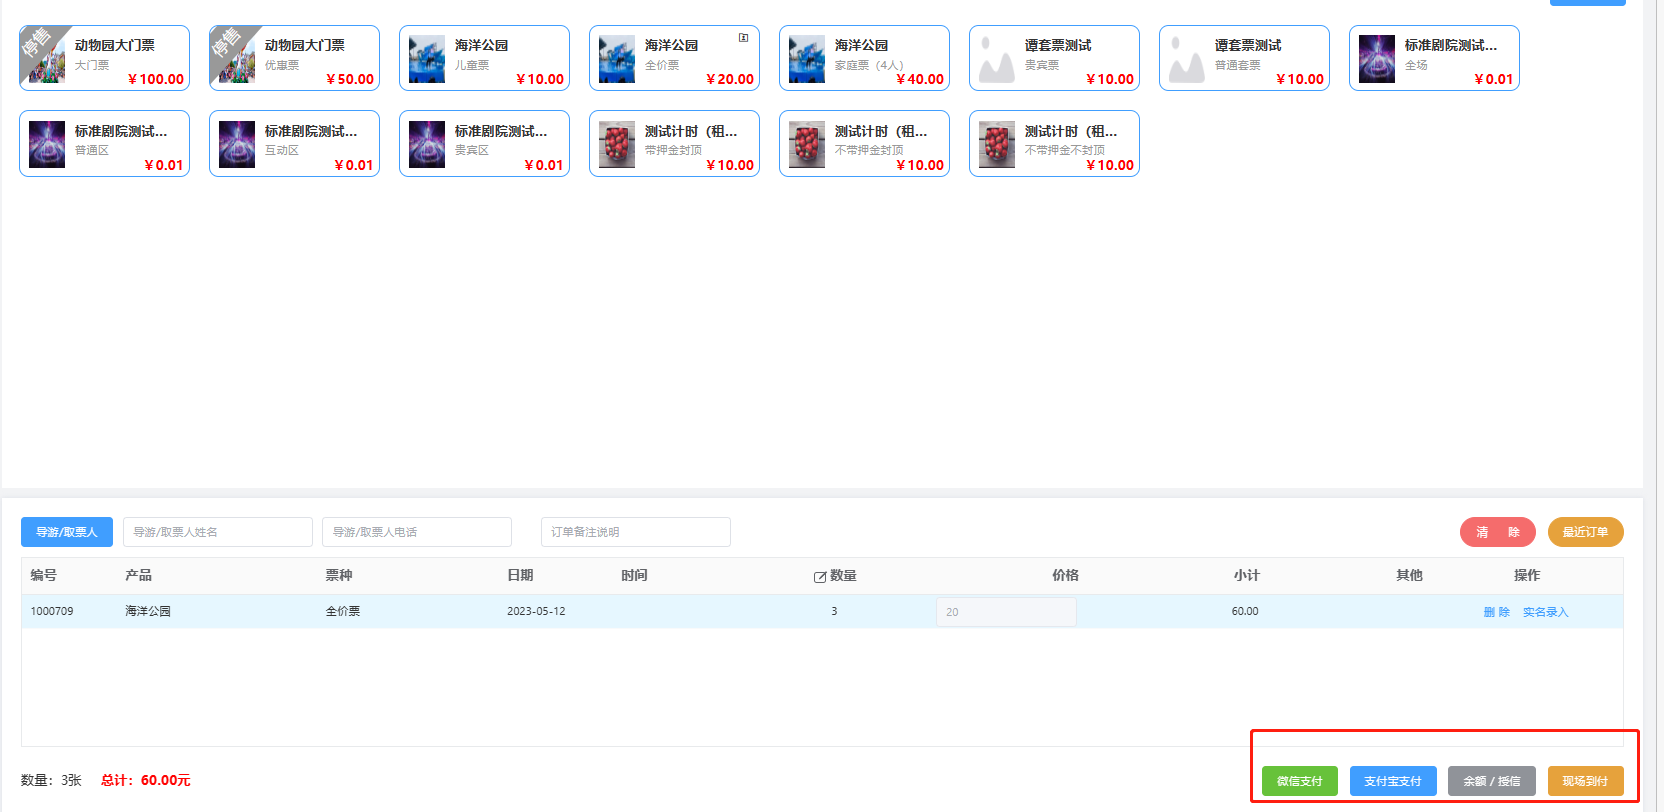The height and width of the screenshot is (812, 1664).
Task: Click placeholder image on 谭套票测试 贵宾票 card
Action: click(997, 59)
